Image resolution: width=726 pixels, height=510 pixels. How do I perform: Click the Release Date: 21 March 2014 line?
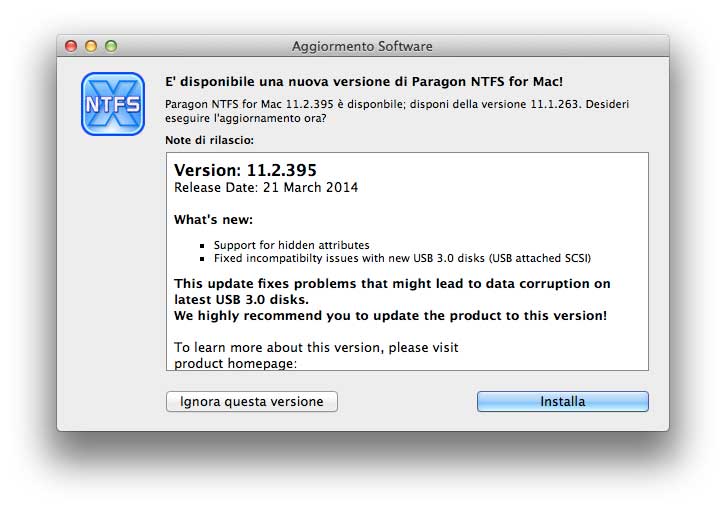click(x=266, y=187)
